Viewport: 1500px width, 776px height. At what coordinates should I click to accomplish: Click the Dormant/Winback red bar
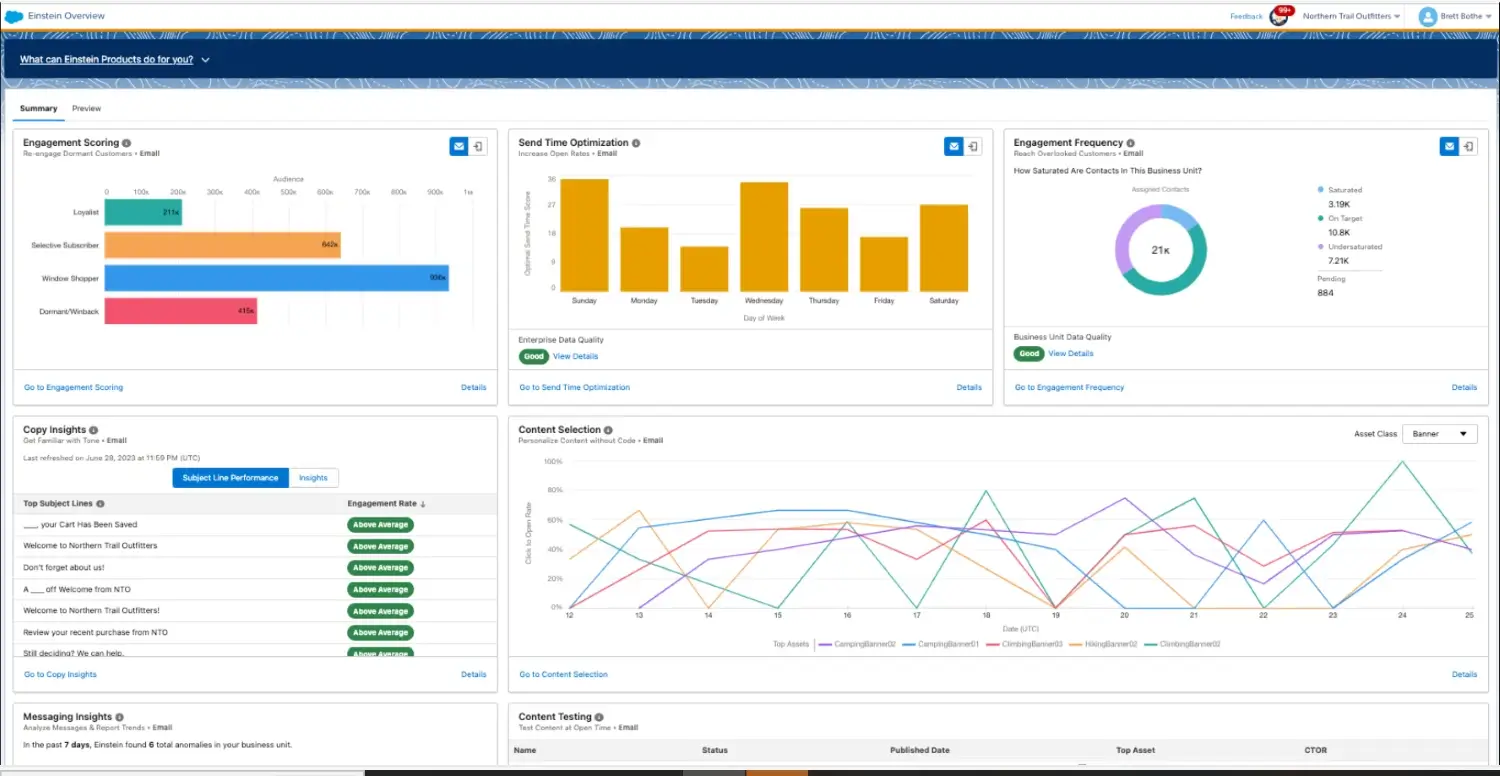pyautogui.click(x=181, y=311)
